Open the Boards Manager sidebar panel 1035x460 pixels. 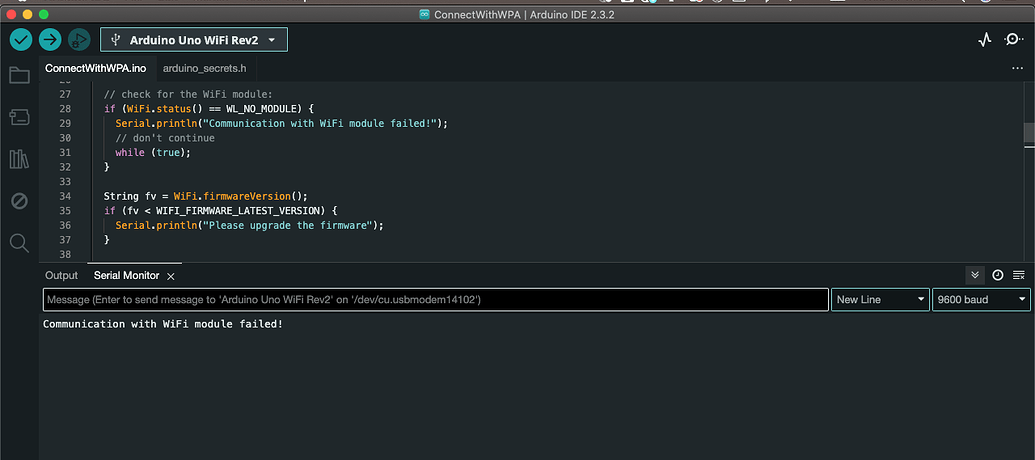19,117
